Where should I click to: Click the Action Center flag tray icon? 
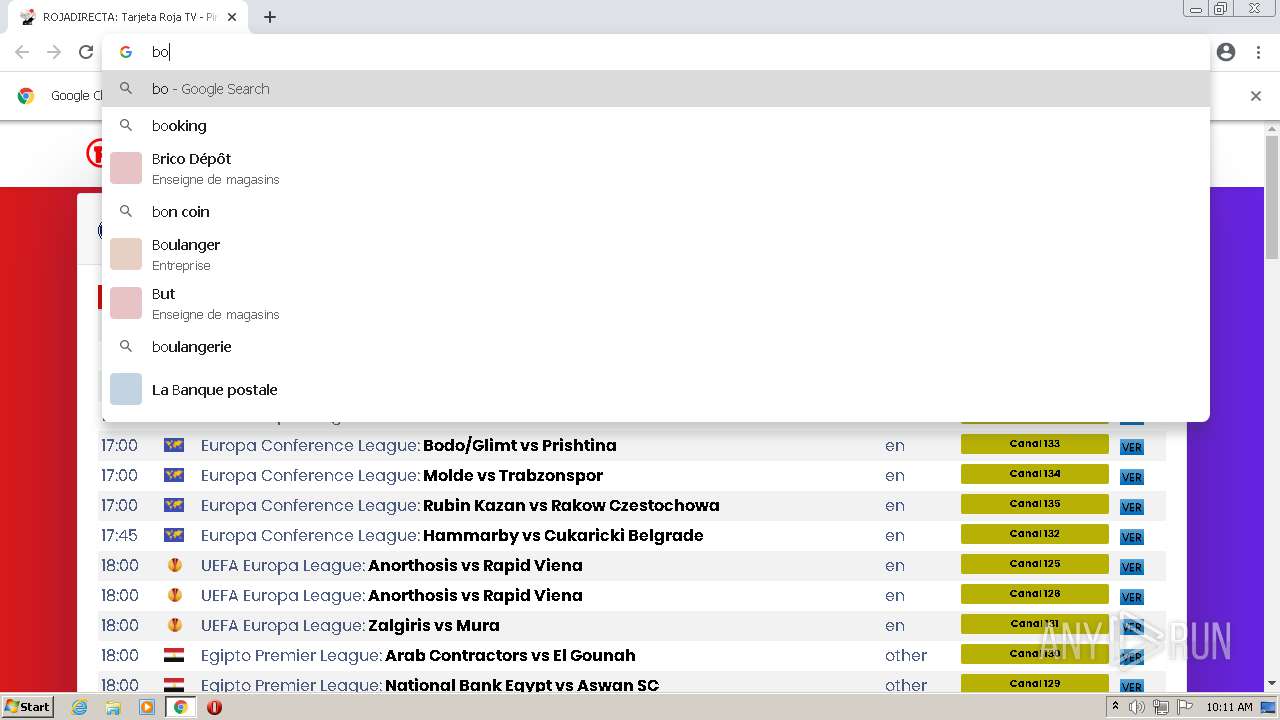tap(1184, 707)
